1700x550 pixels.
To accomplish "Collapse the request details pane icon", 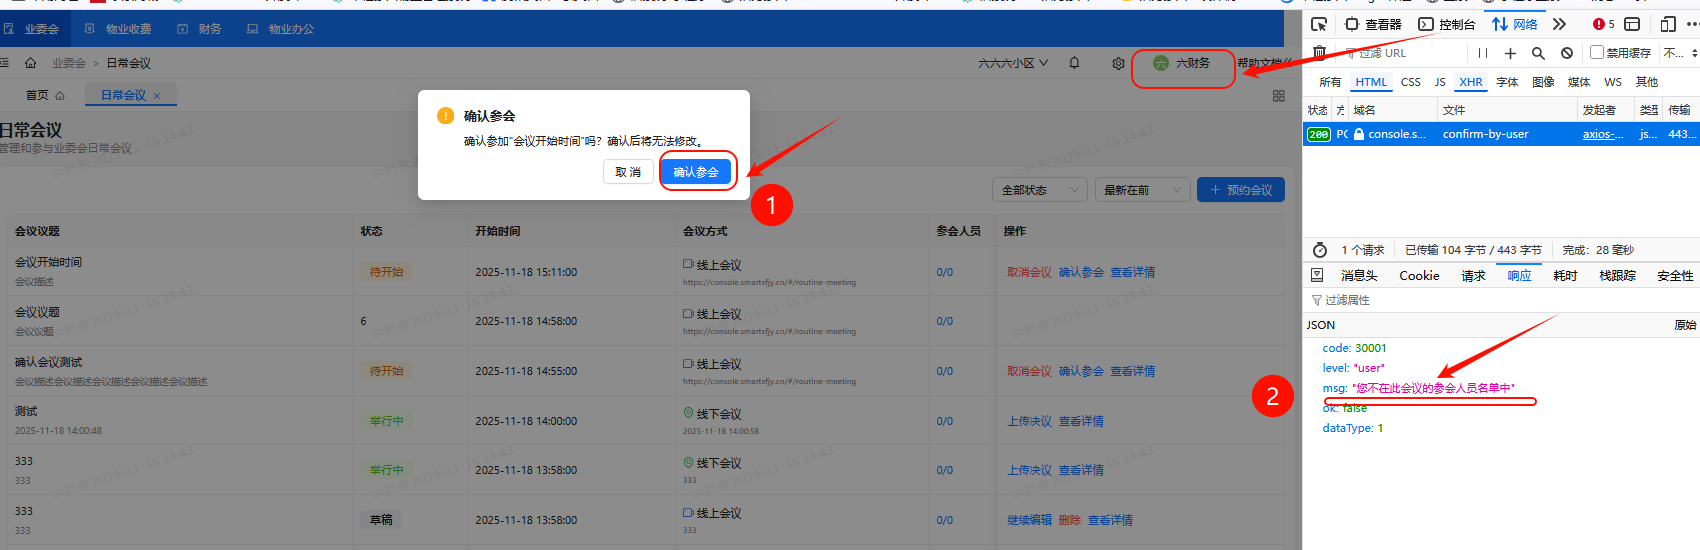I will point(1317,275).
